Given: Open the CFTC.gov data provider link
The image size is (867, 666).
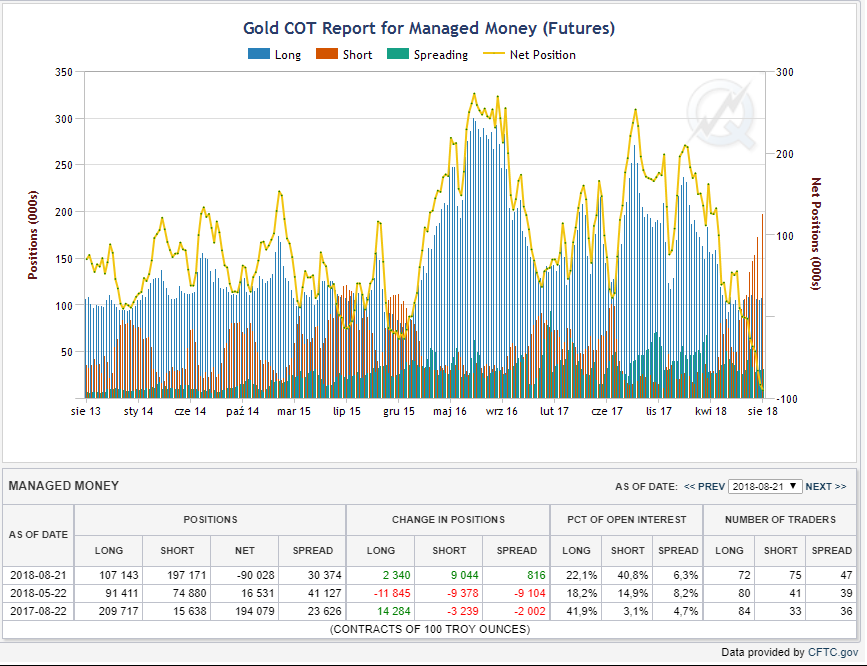Looking at the screenshot, I should click(833, 652).
